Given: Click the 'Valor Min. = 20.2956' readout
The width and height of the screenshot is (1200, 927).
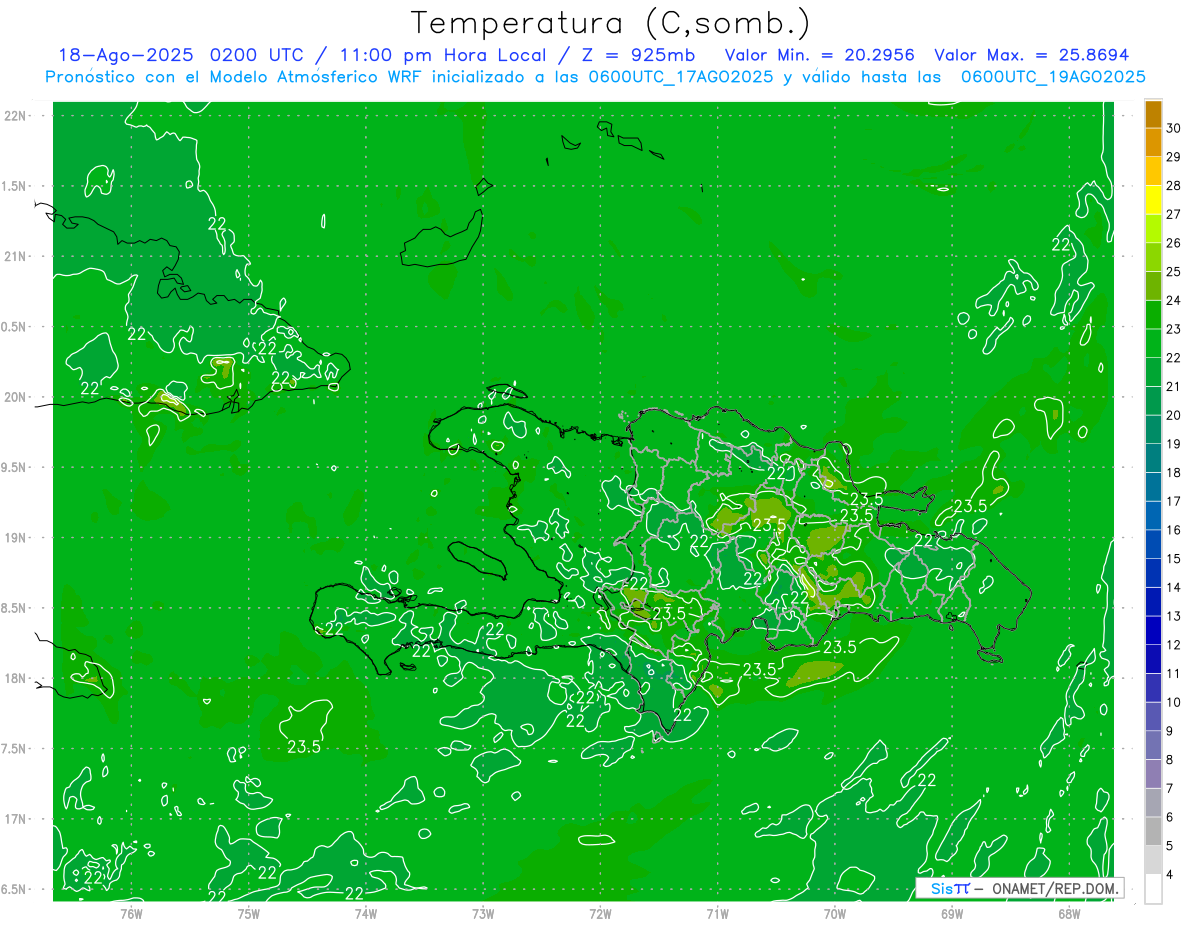Looking at the screenshot, I should pos(819,55).
